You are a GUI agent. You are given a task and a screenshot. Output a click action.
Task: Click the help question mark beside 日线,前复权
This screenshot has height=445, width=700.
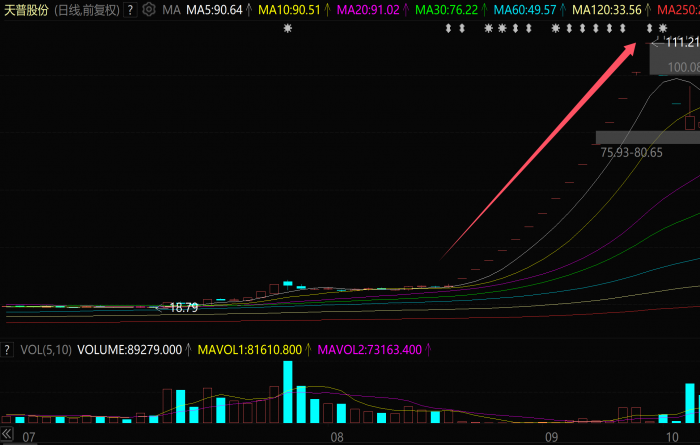(x=131, y=9)
